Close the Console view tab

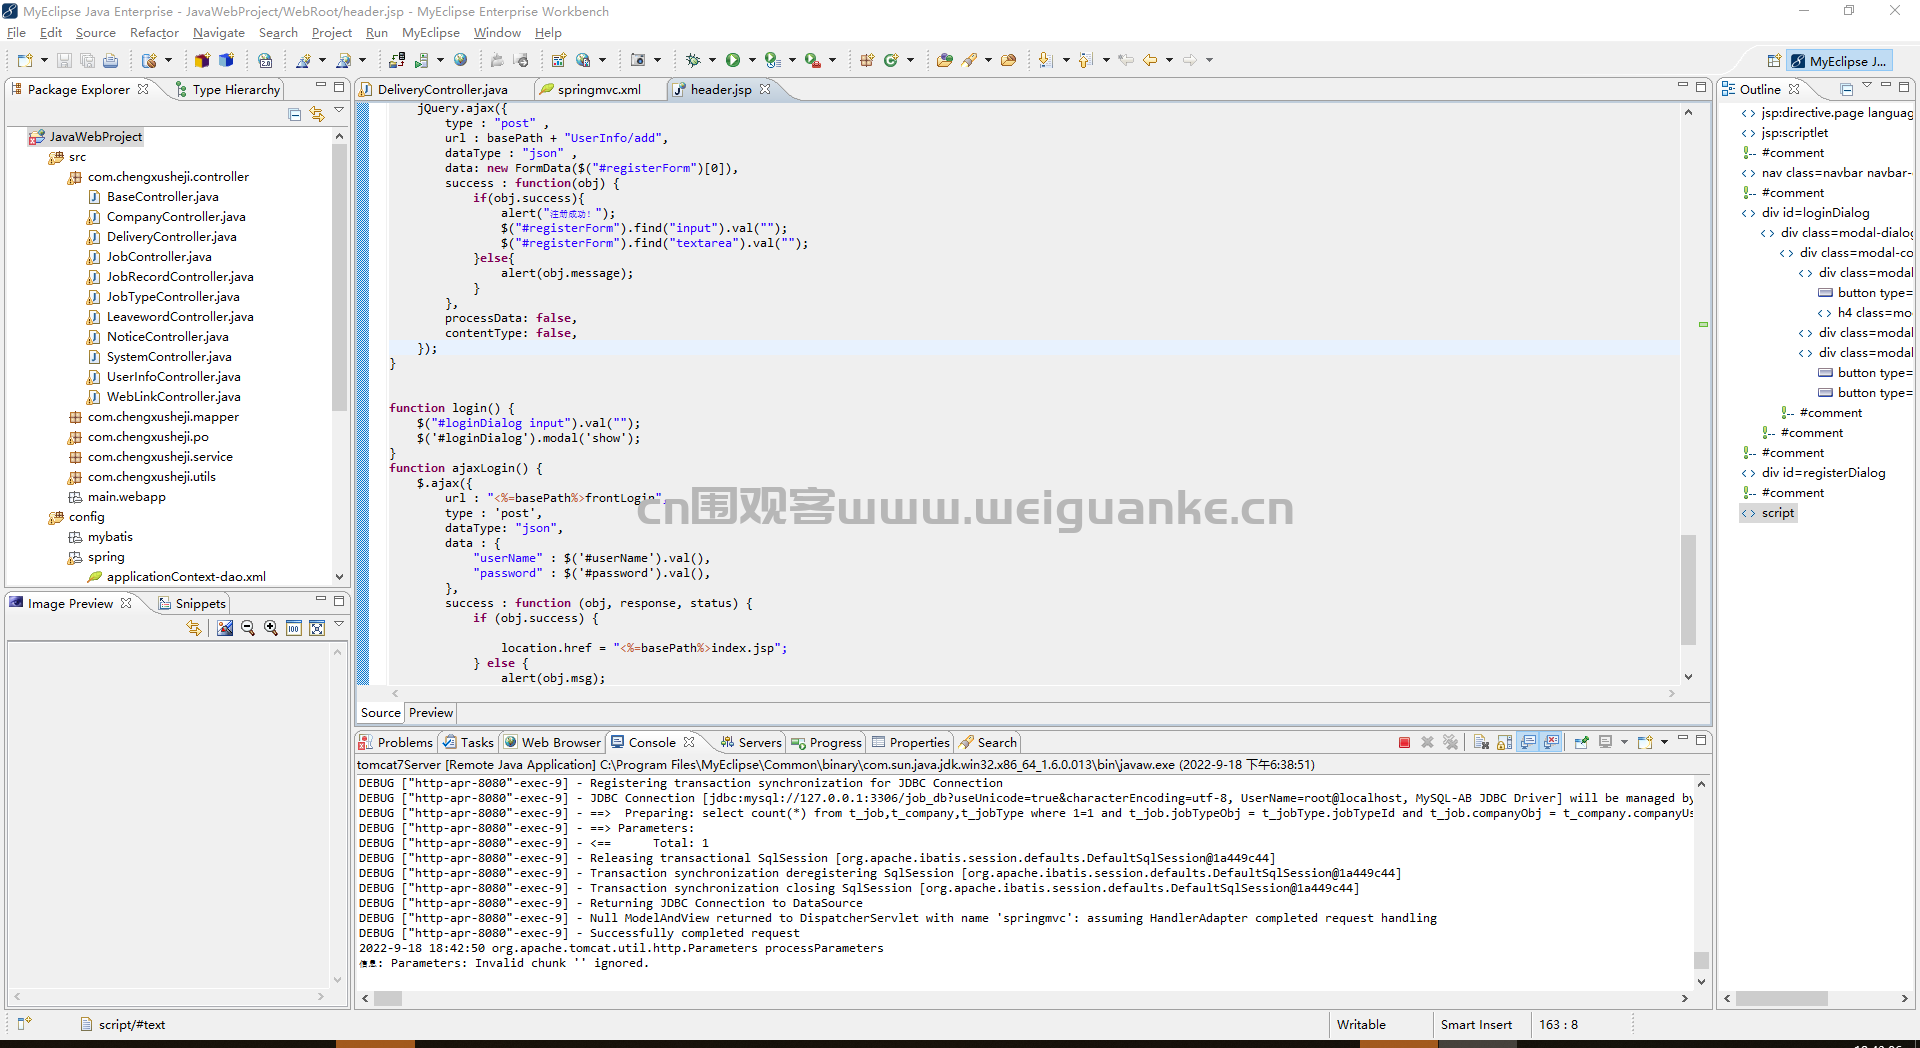pos(689,742)
